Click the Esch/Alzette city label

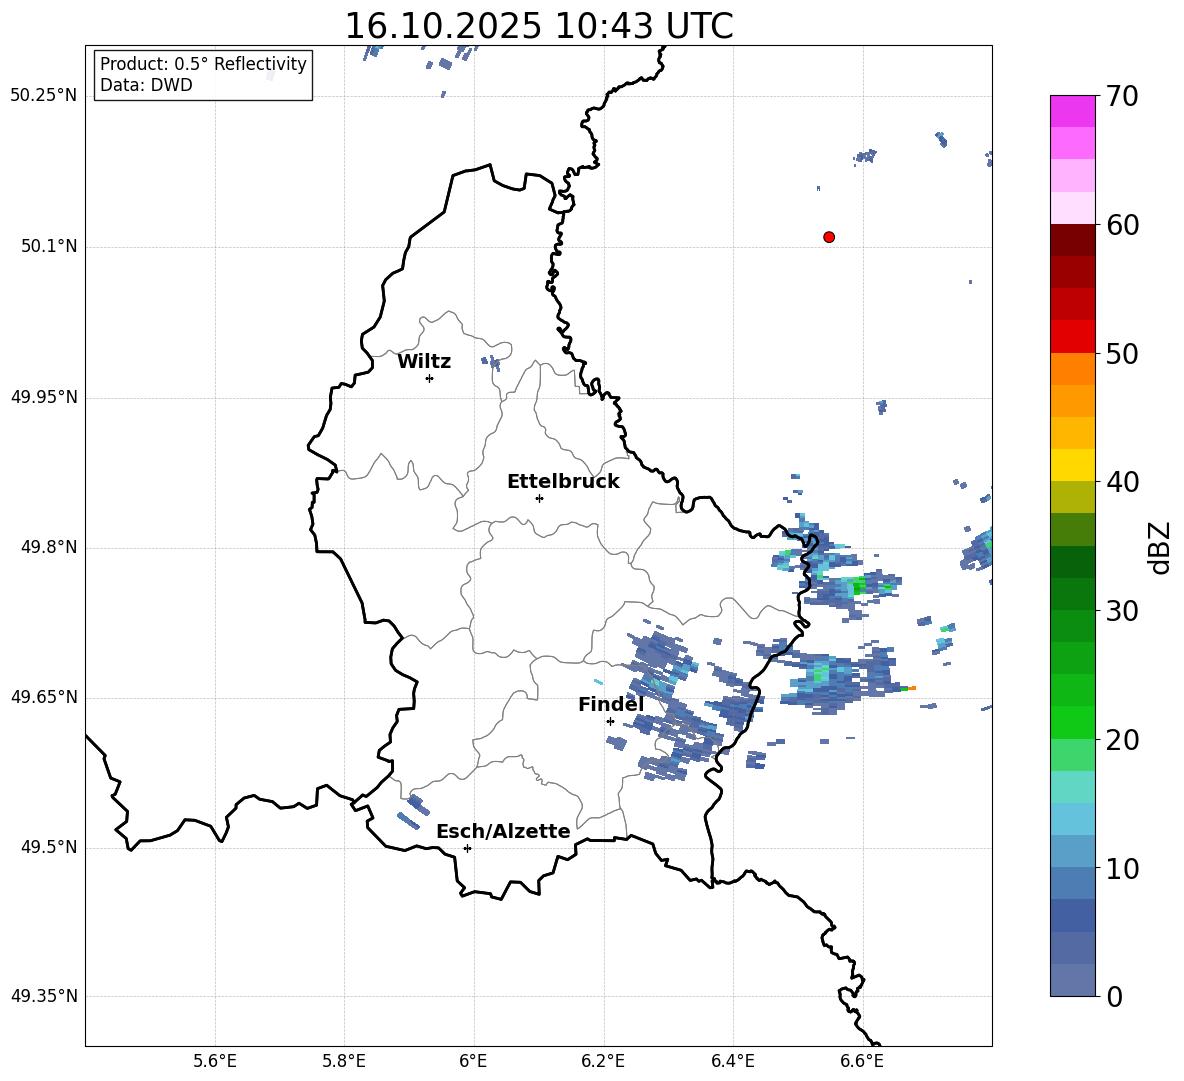click(503, 831)
